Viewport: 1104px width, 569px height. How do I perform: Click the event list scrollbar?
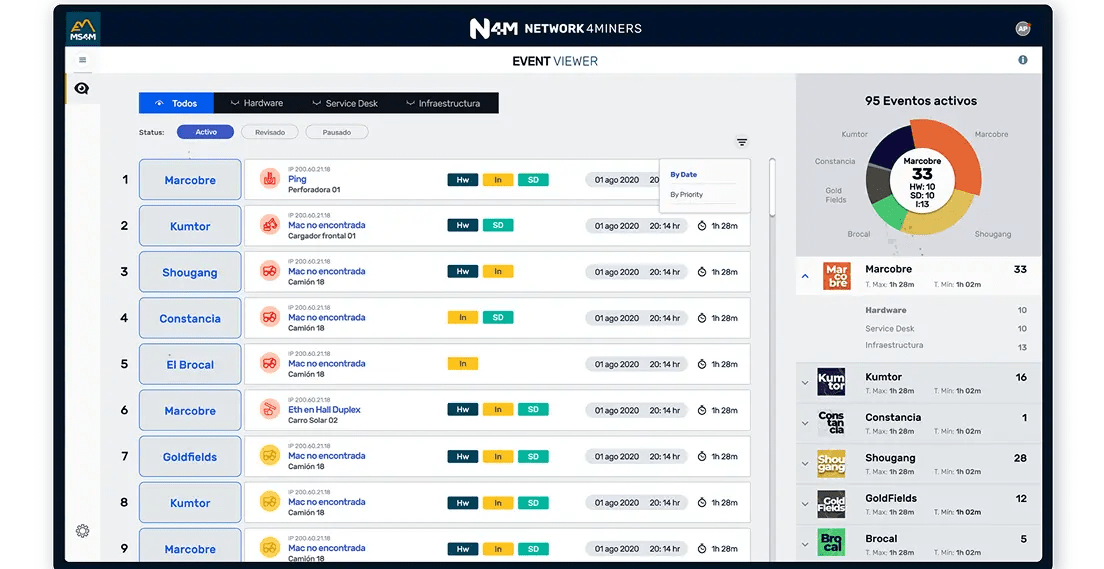click(x=772, y=187)
